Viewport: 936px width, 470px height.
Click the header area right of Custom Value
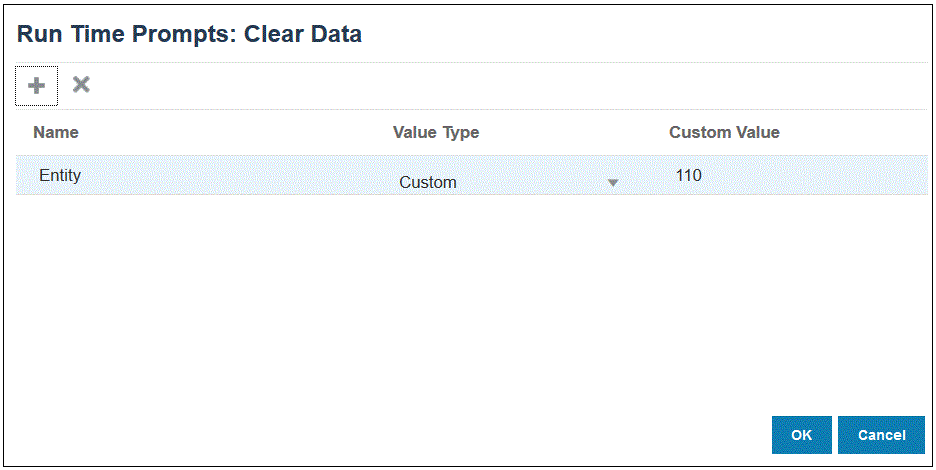coord(860,132)
